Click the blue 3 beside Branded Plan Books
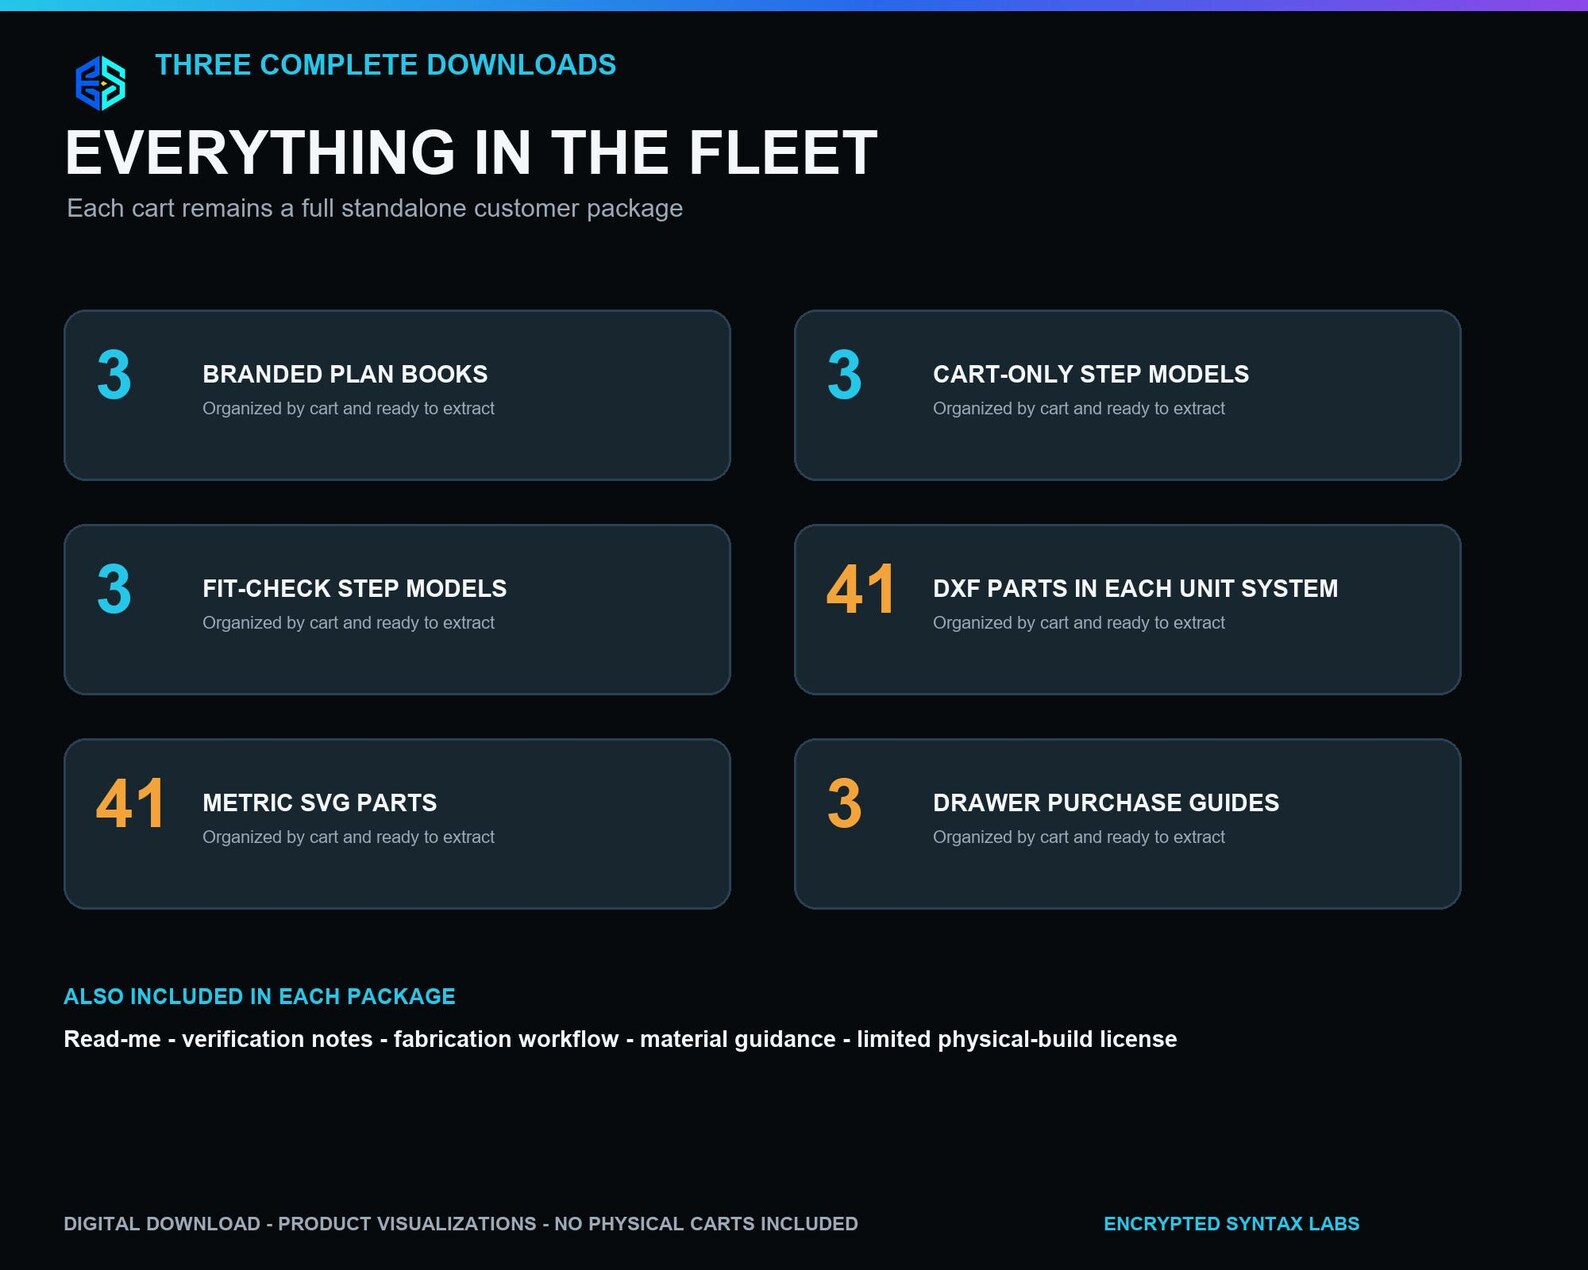1588x1270 pixels. click(114, 375)
